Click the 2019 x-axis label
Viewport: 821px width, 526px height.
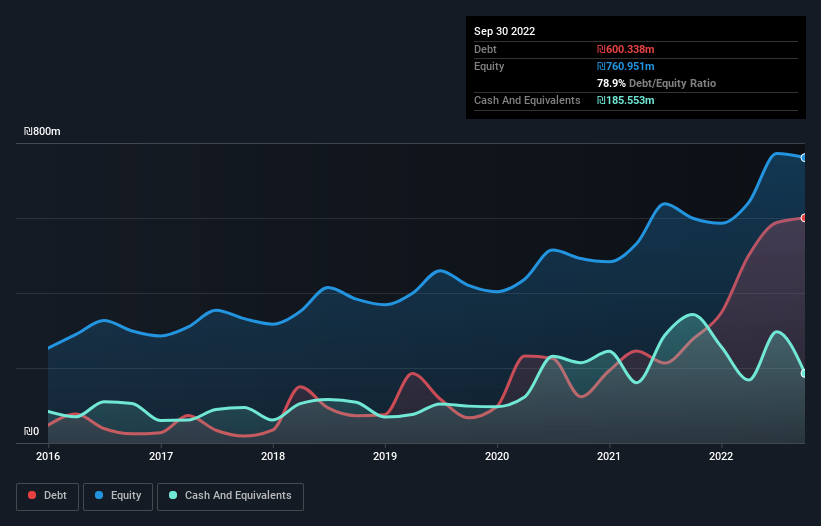click(385, 456)
